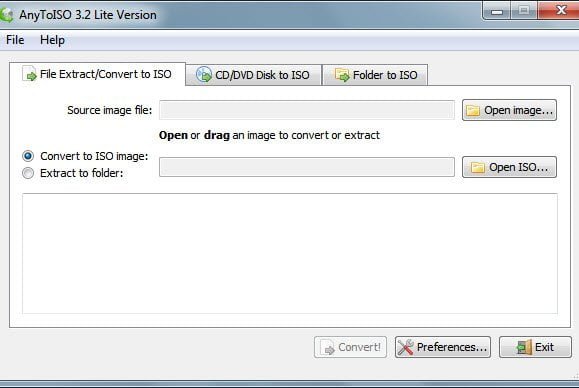Screen dimensions: 579x388
Task: Click the AnyToISO app icon in title bar
Action: pyautogui.click(x=6, y=15)
